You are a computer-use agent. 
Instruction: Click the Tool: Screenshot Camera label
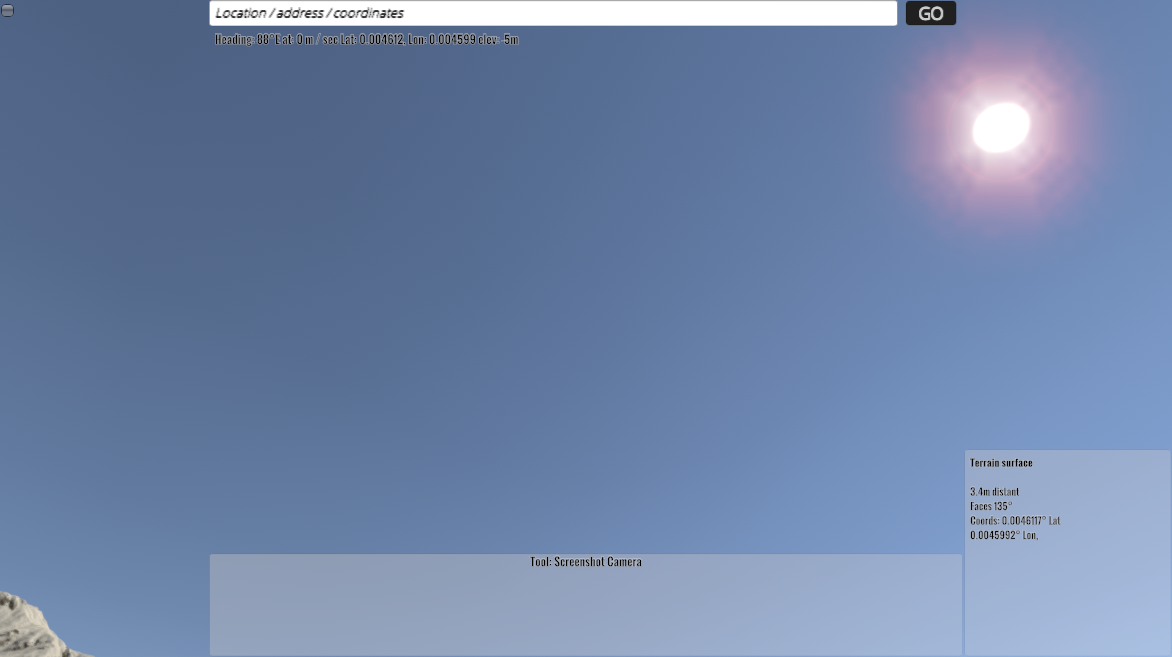pyautogui.click(x=586, y=562)
